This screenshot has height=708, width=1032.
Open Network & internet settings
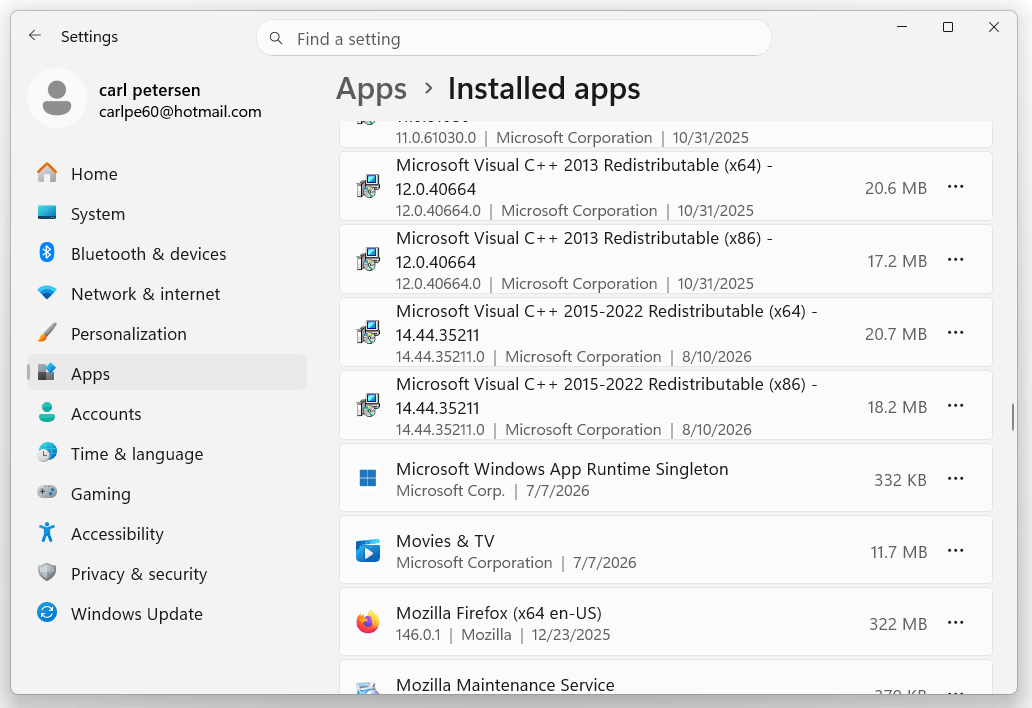tap(167, 294)
